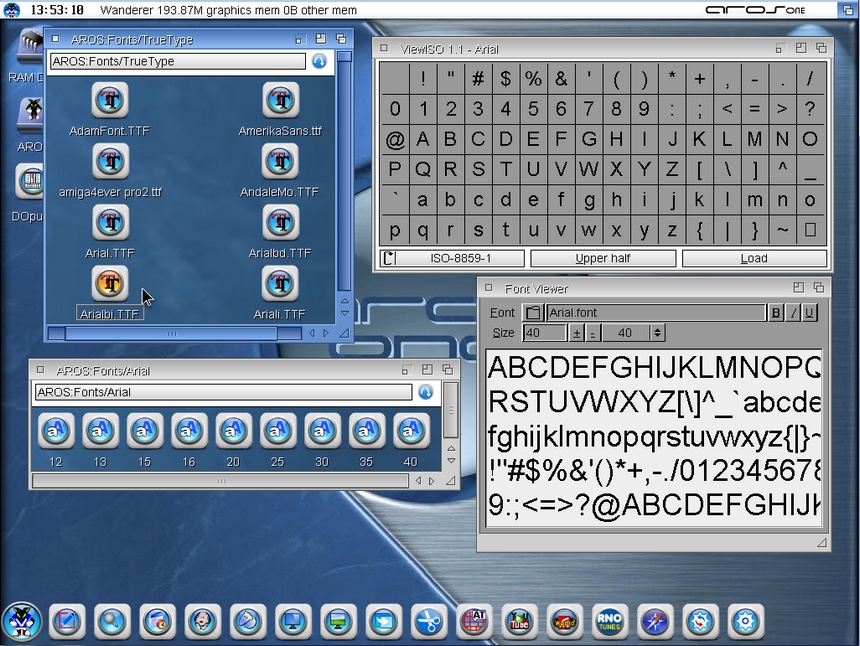Toggle underline style in Font Viewer
The image size is (860, 646).
tap(810, 313)
